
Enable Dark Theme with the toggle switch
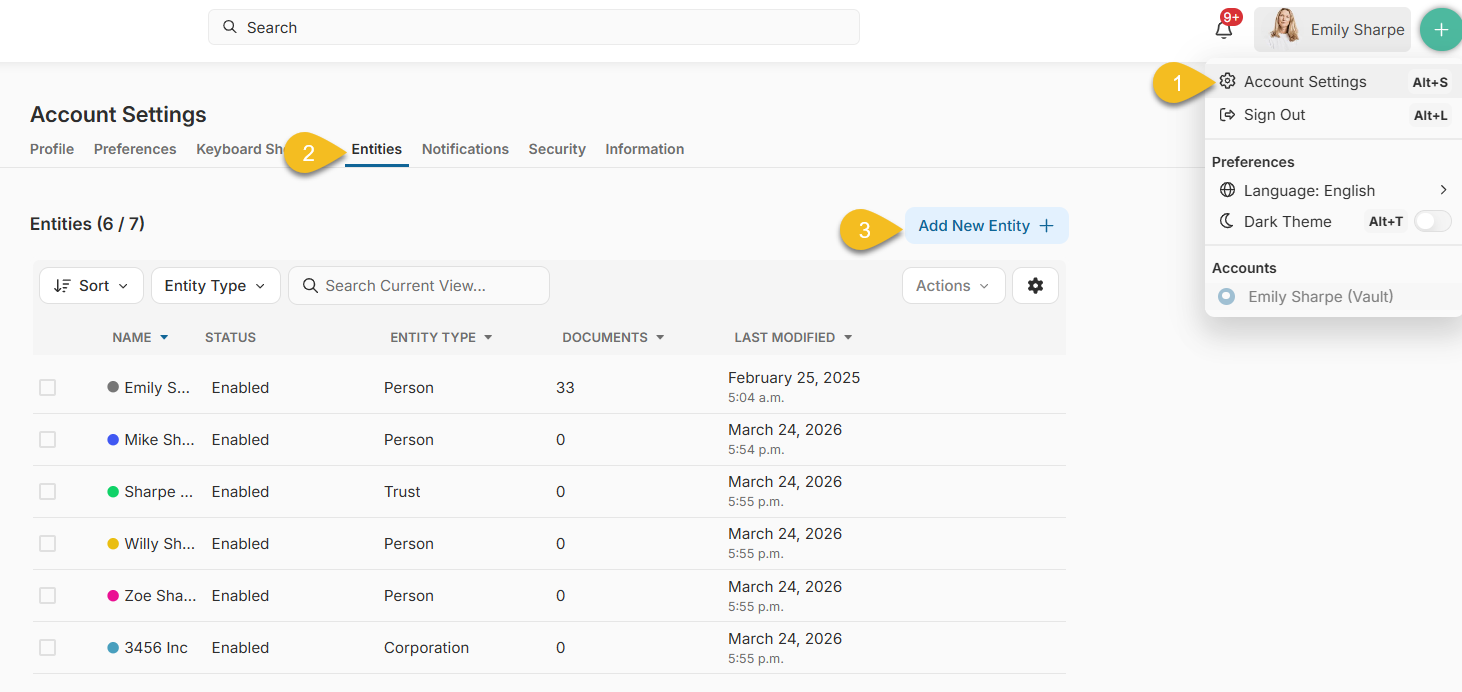coord(1432,221)
